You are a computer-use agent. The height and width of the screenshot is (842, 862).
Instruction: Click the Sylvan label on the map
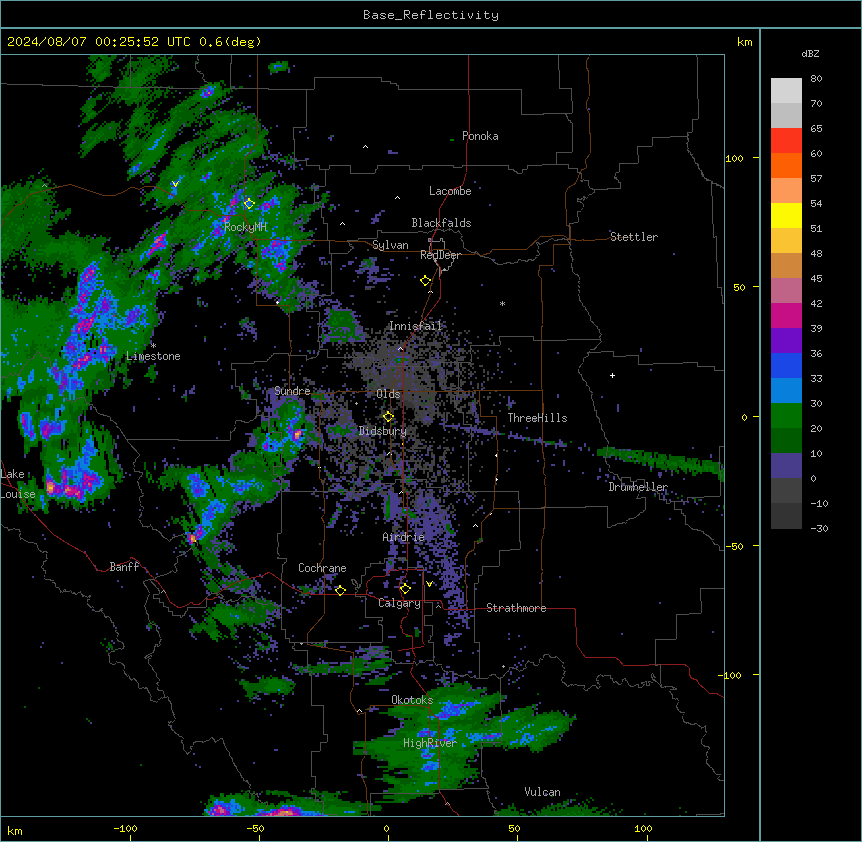[390, 245]
